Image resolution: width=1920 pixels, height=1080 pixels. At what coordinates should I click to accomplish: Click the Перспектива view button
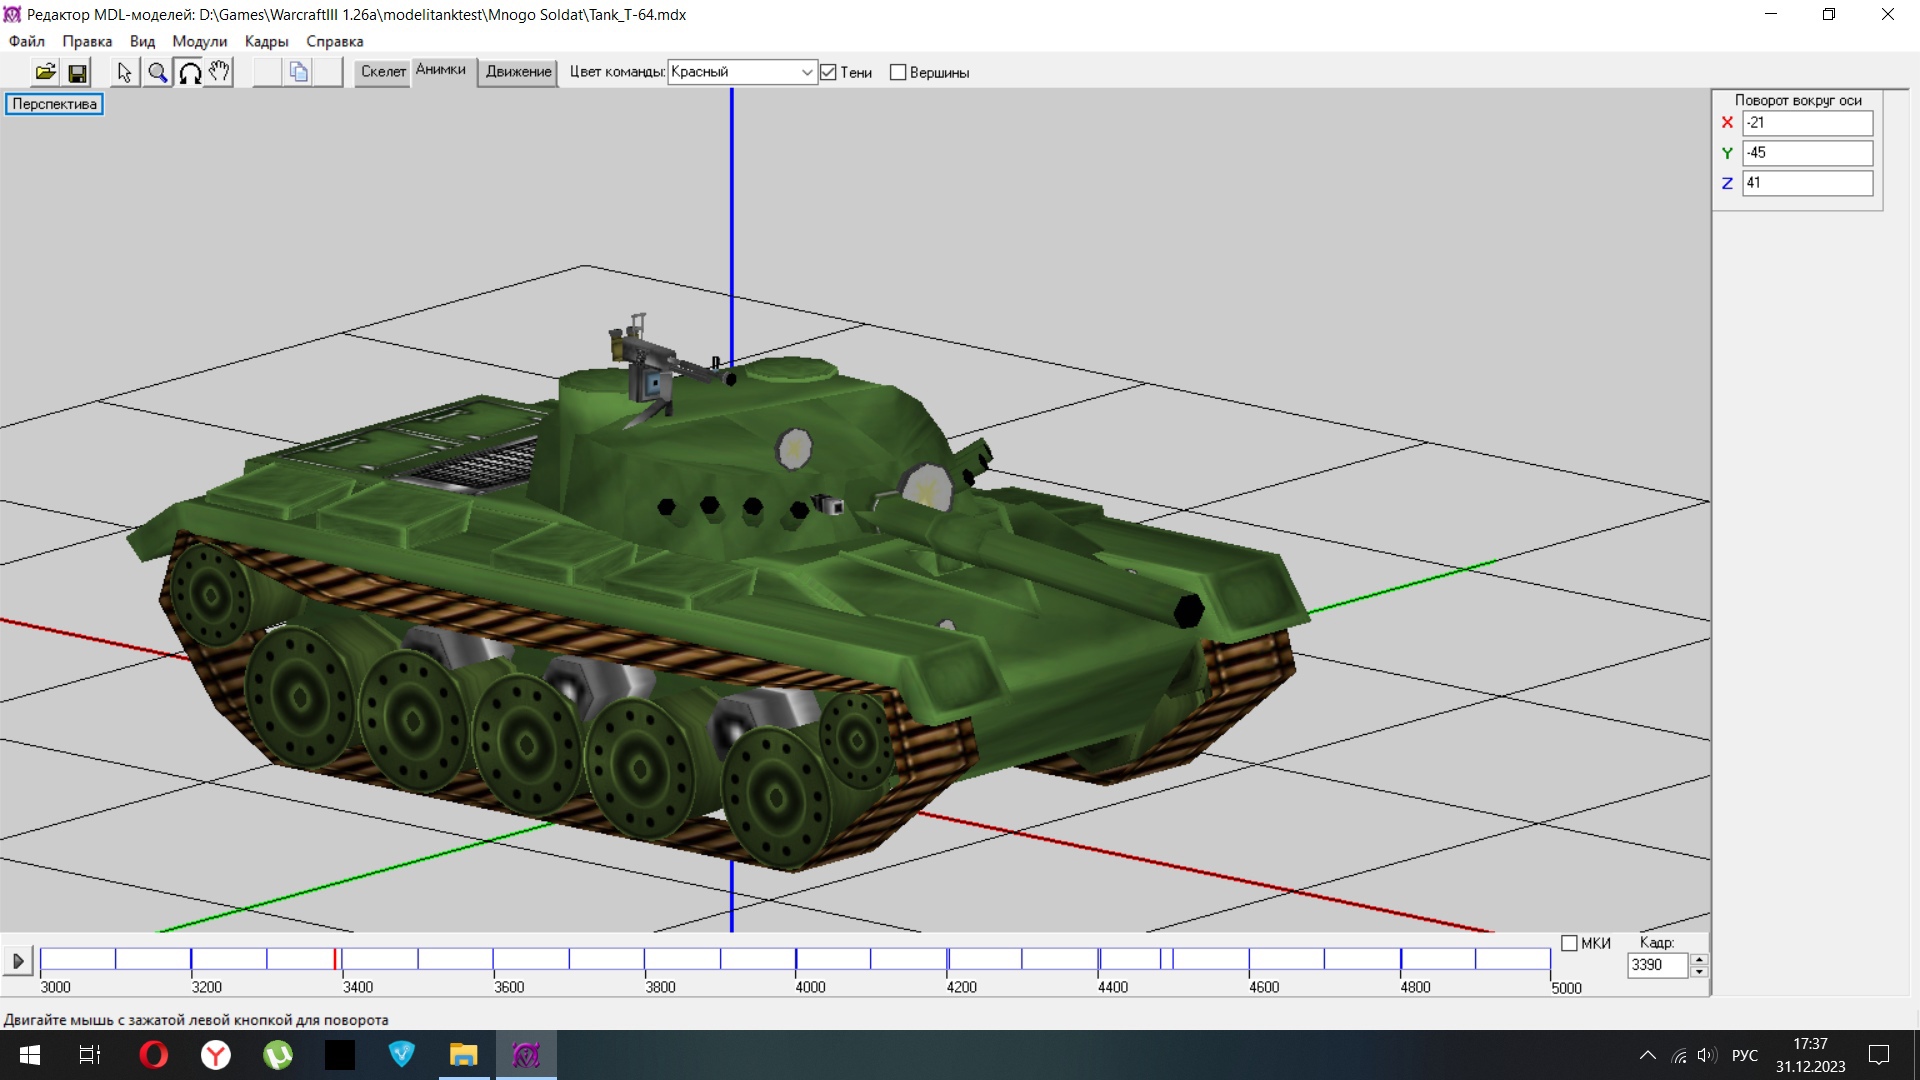click(54, 104)
